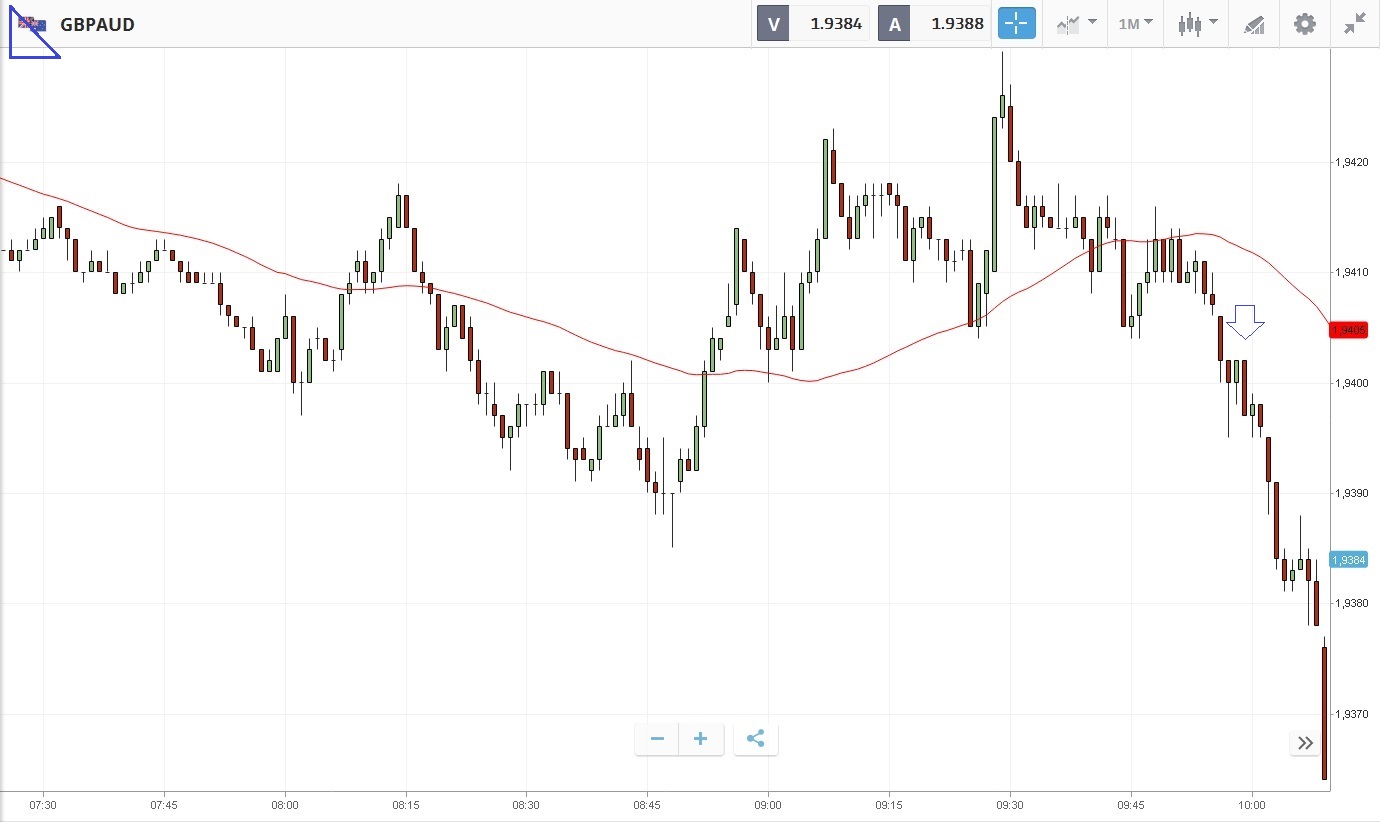1380x822 pixels.
Task: Open the compare instruments dropdown
Action: point(1076,24)
